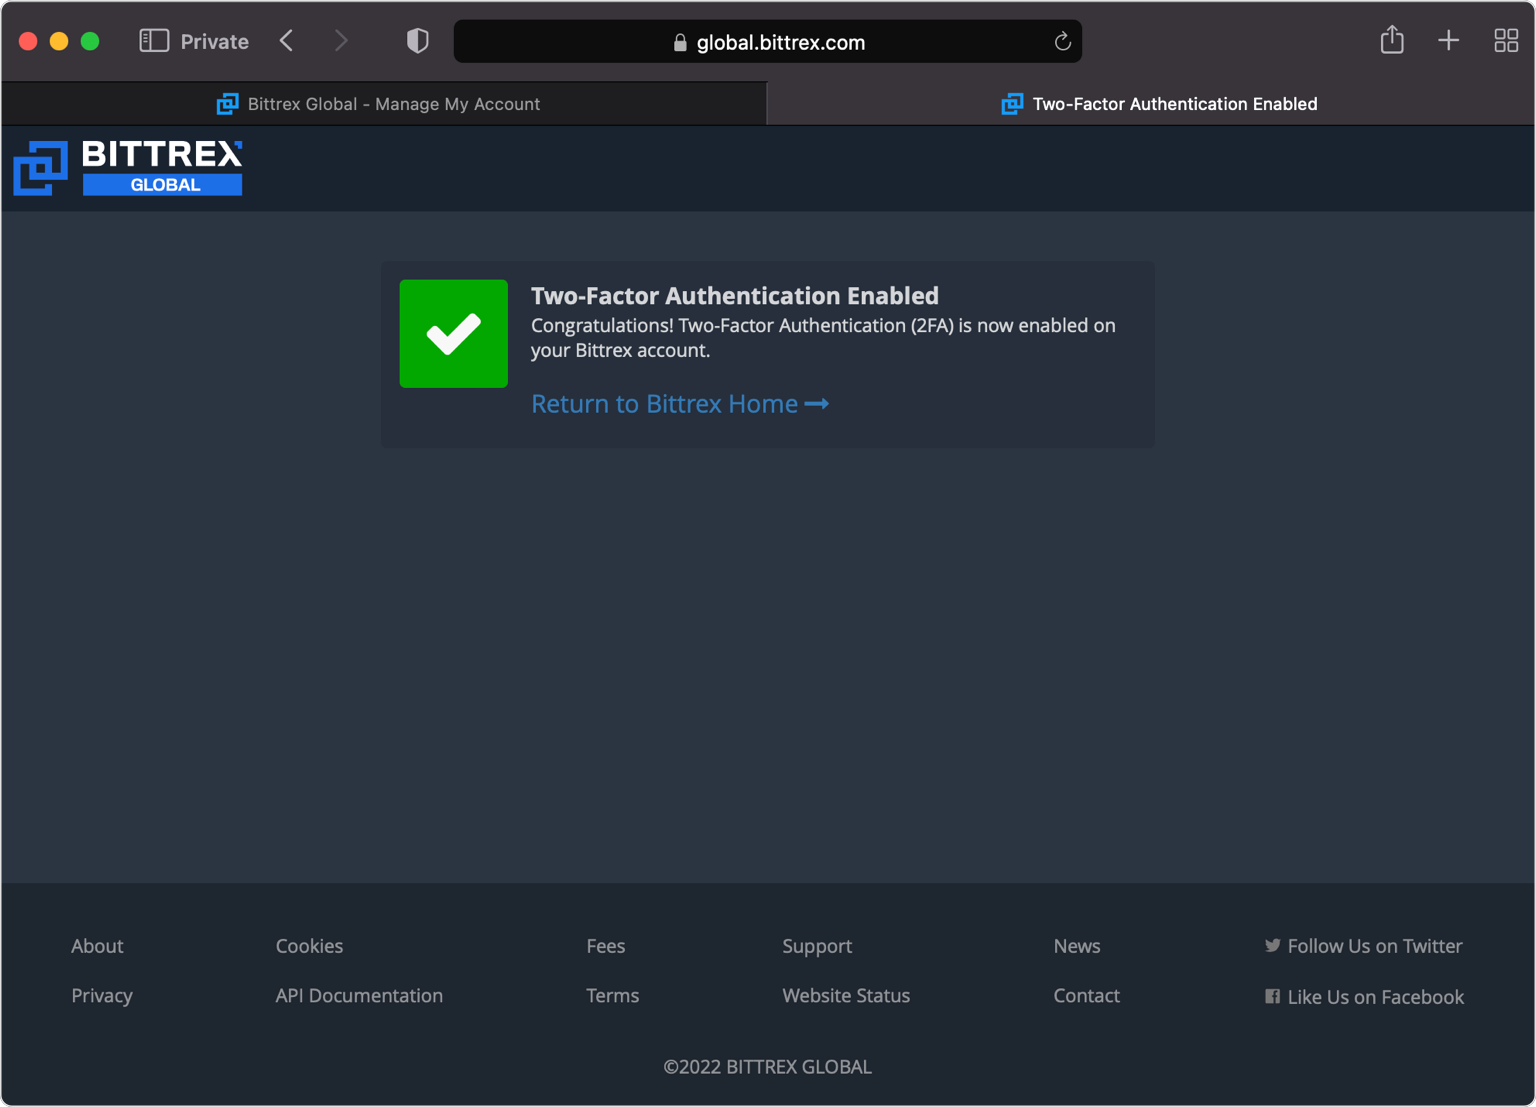The image size is (1536, 1107).
Task: Open the Contact footer link
Action: (1087, 996)
